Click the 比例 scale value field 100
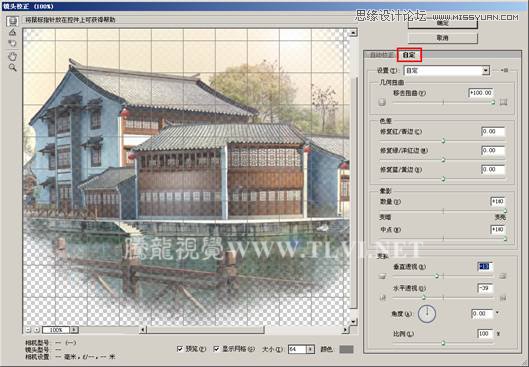Image resolution: width=529 pixels, height=367 pixels. [485, 334]
